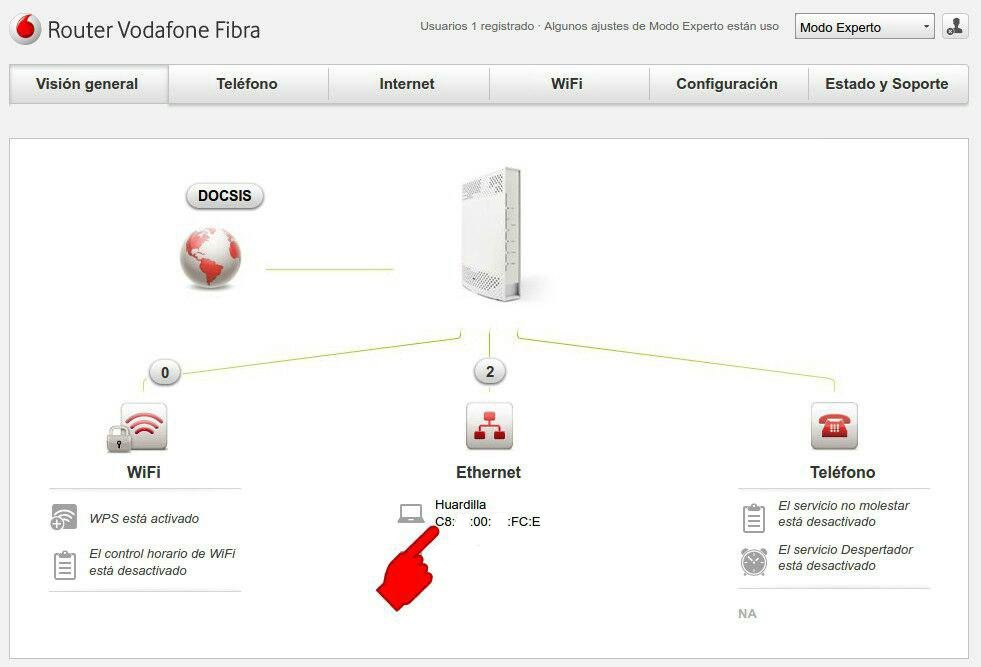Click the WPS status icon
The width and height of the screenshot is (981, 667).
coord(64,517)
